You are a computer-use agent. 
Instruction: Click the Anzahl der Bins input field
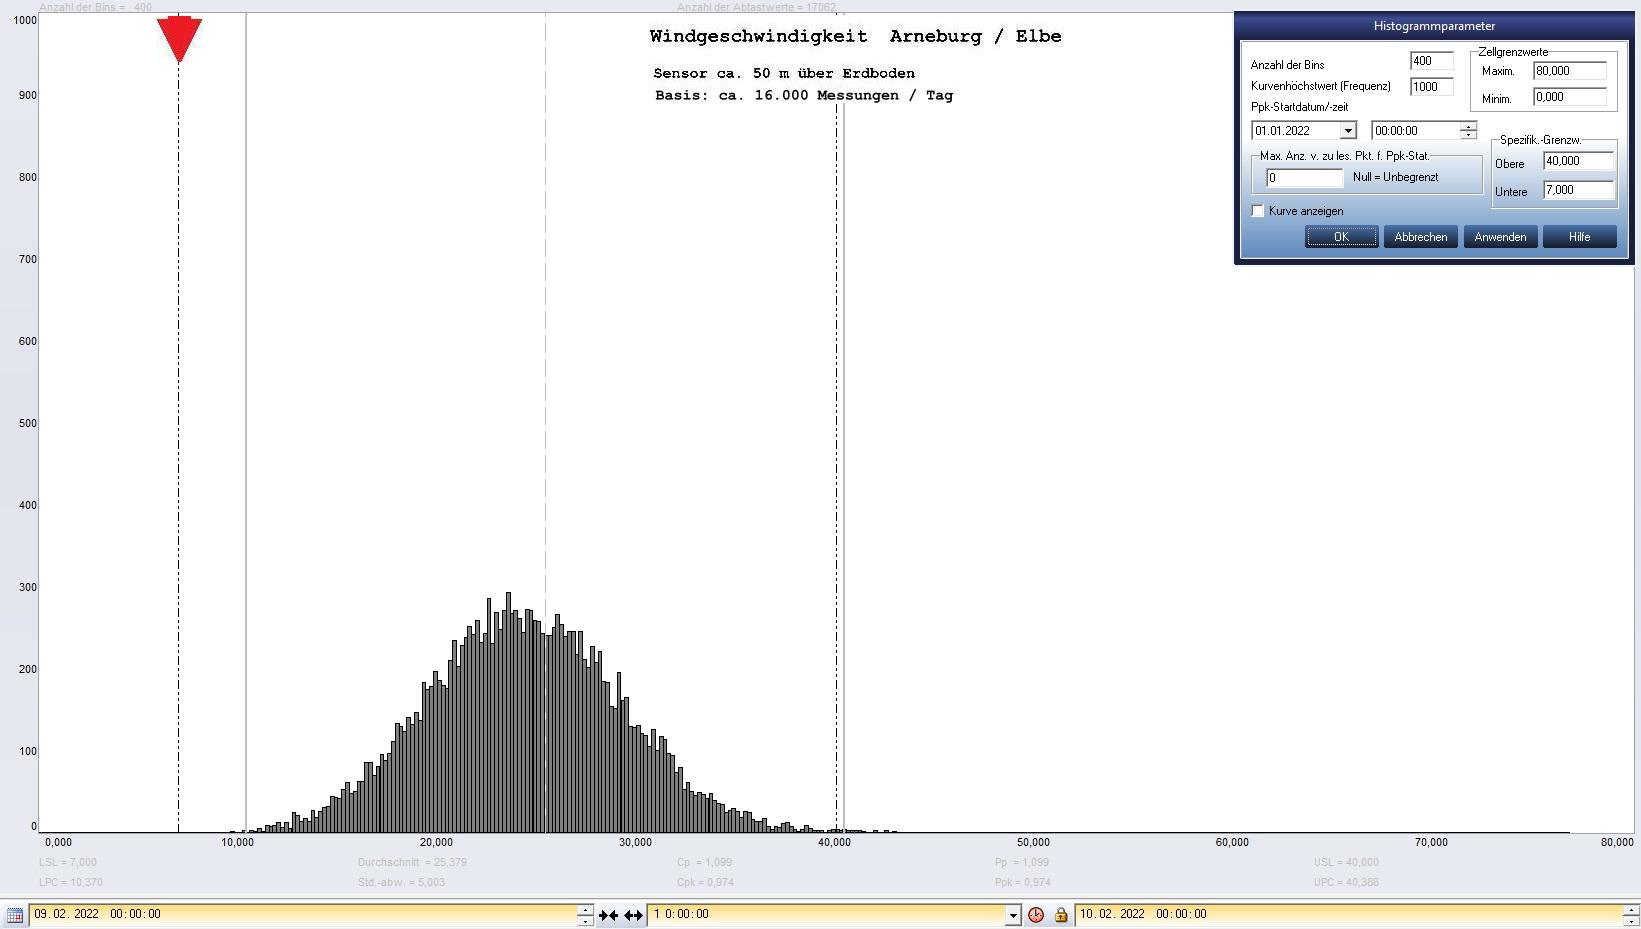pyautogui.click(x=1430, y=61)
